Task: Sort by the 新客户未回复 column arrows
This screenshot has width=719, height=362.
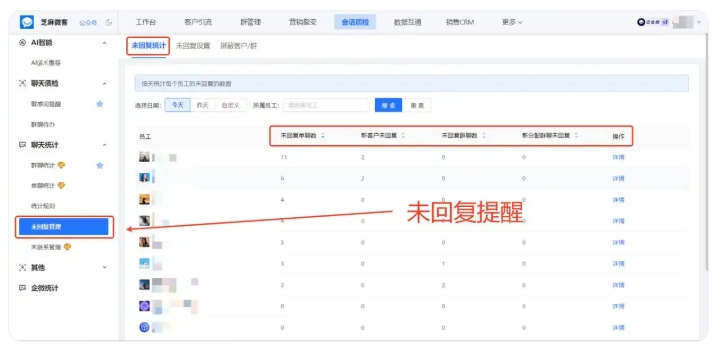Action: tap(403, 135)
